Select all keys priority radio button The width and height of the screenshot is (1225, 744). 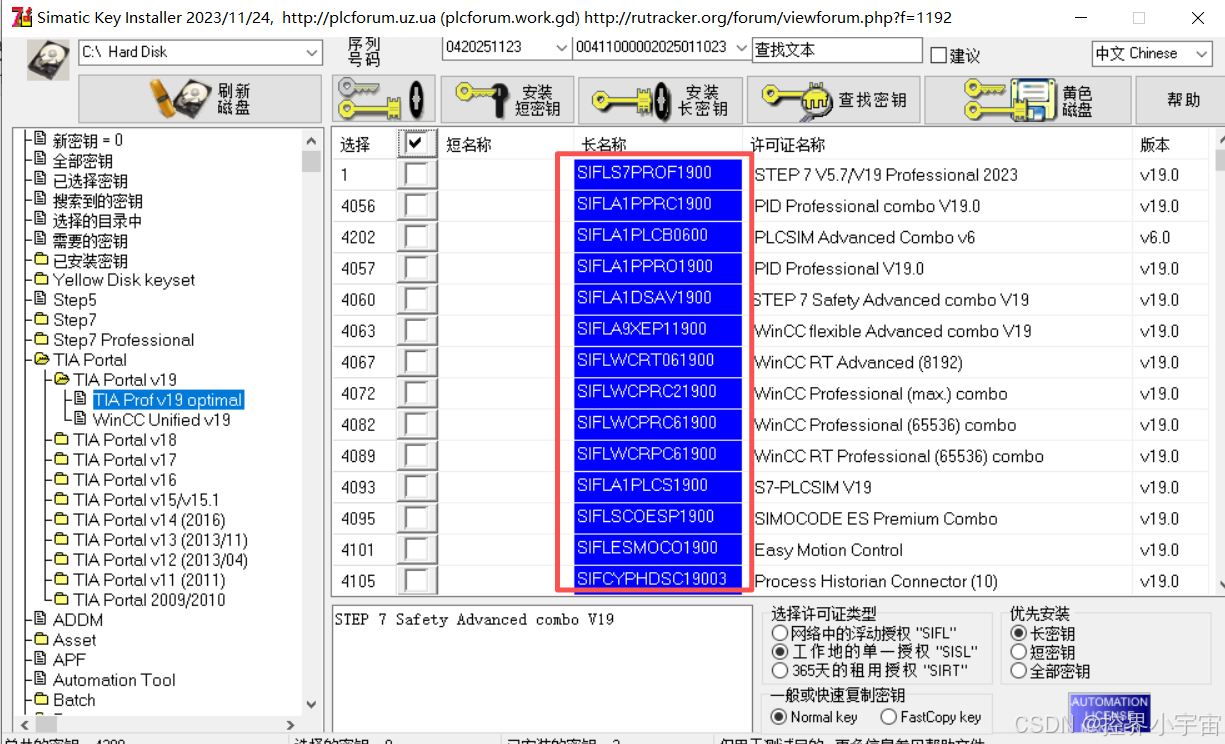(1018, 671)
